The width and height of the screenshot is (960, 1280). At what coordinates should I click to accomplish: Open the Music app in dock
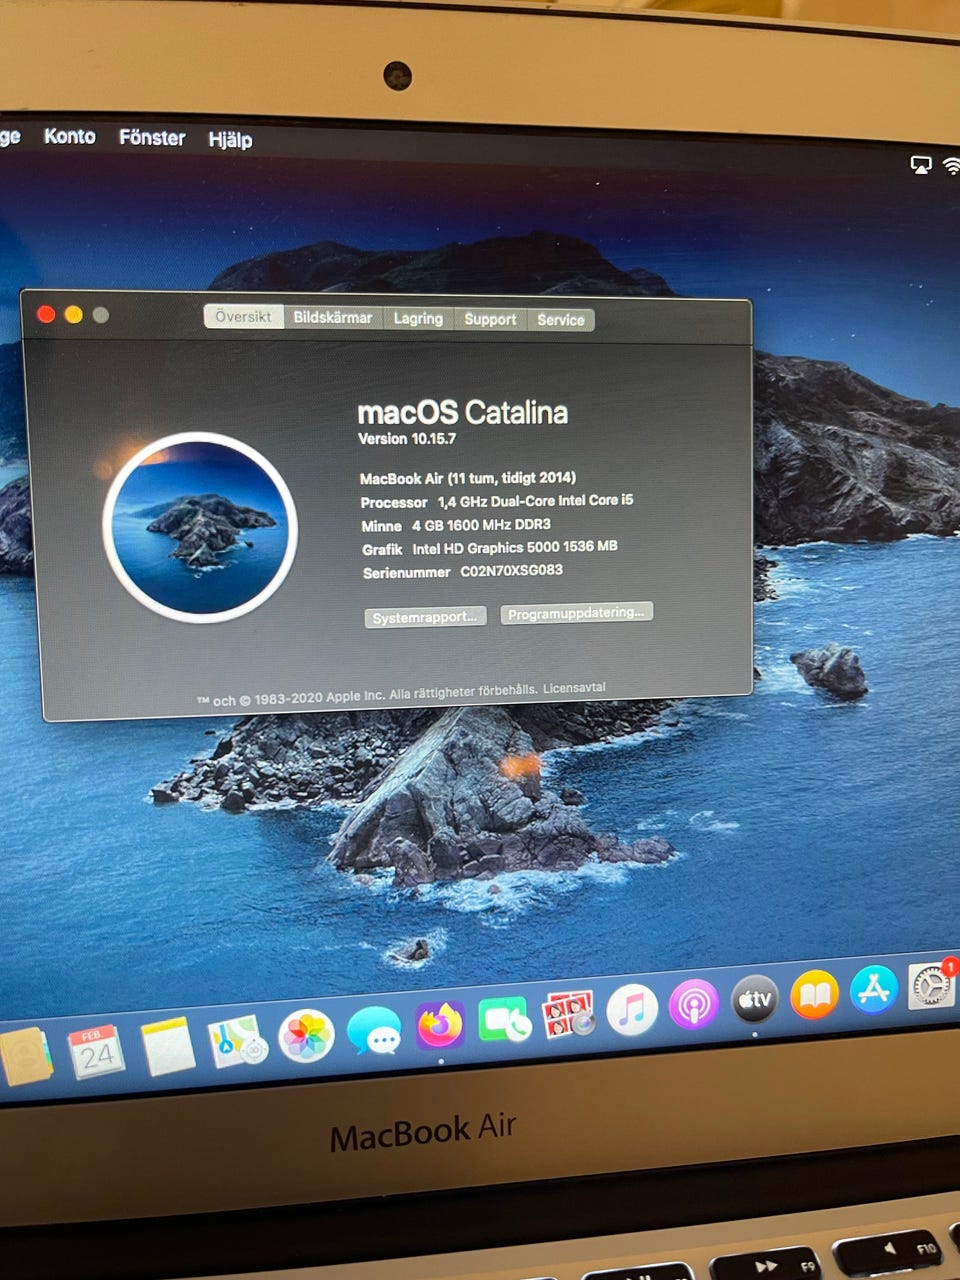tap(632, 1009)
